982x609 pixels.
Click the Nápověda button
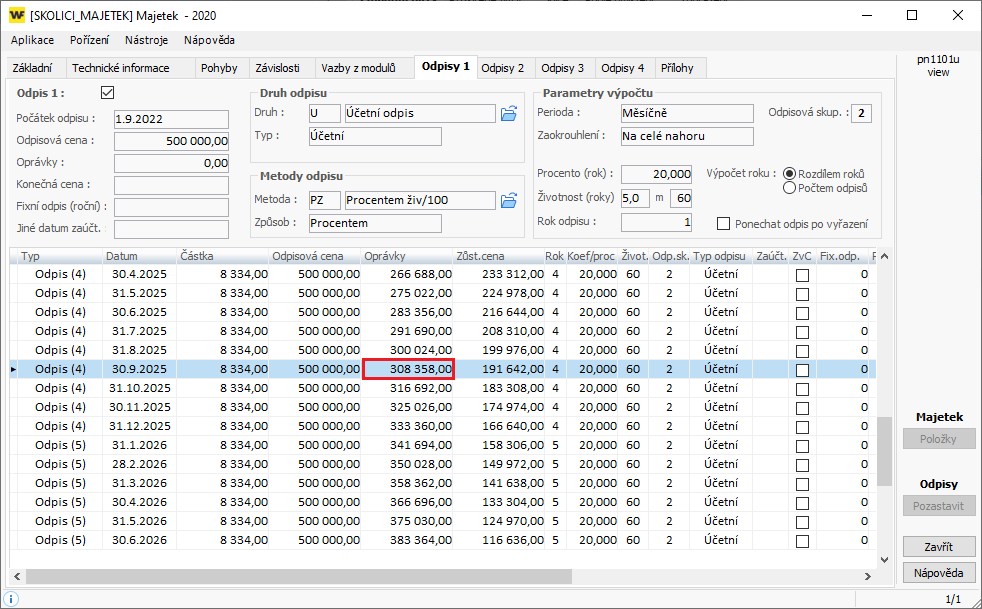coord(939,573)
